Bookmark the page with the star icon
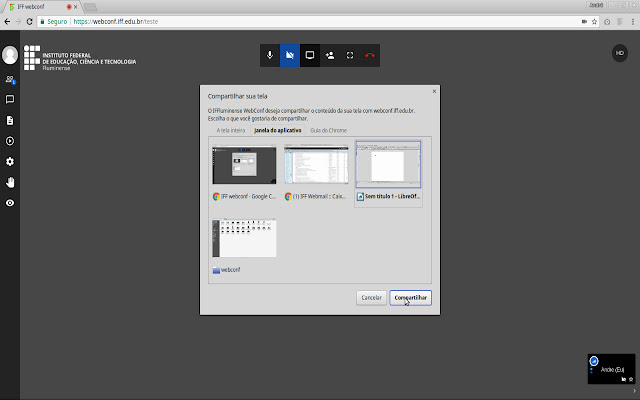 tap(594, 22)
